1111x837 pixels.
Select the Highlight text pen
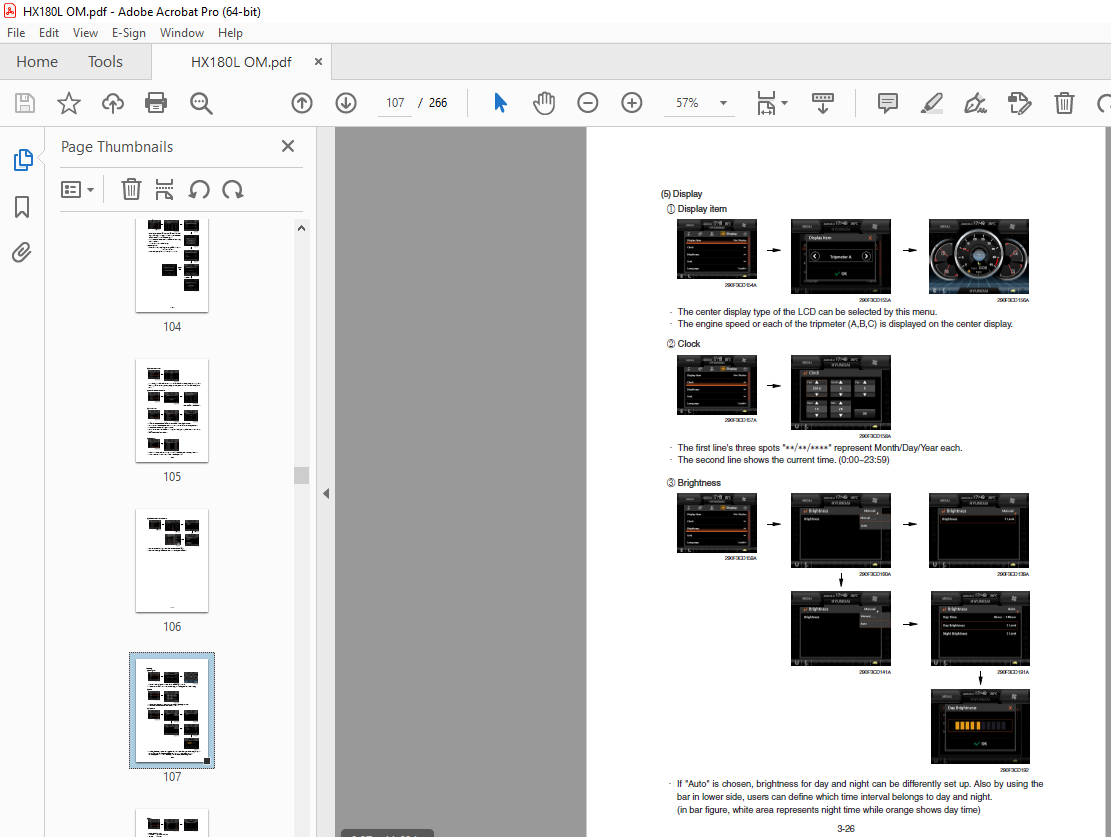click(932, 103)
